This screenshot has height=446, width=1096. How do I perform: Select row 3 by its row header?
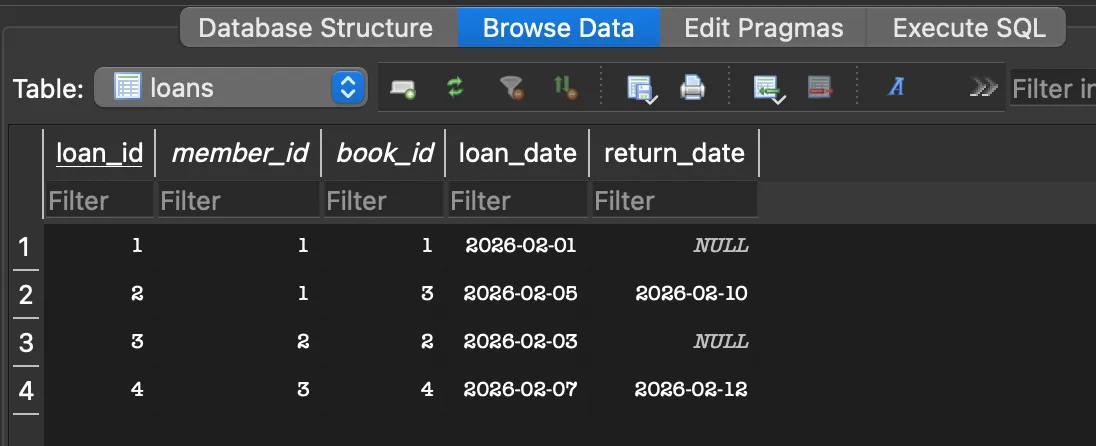pos(25,342)
